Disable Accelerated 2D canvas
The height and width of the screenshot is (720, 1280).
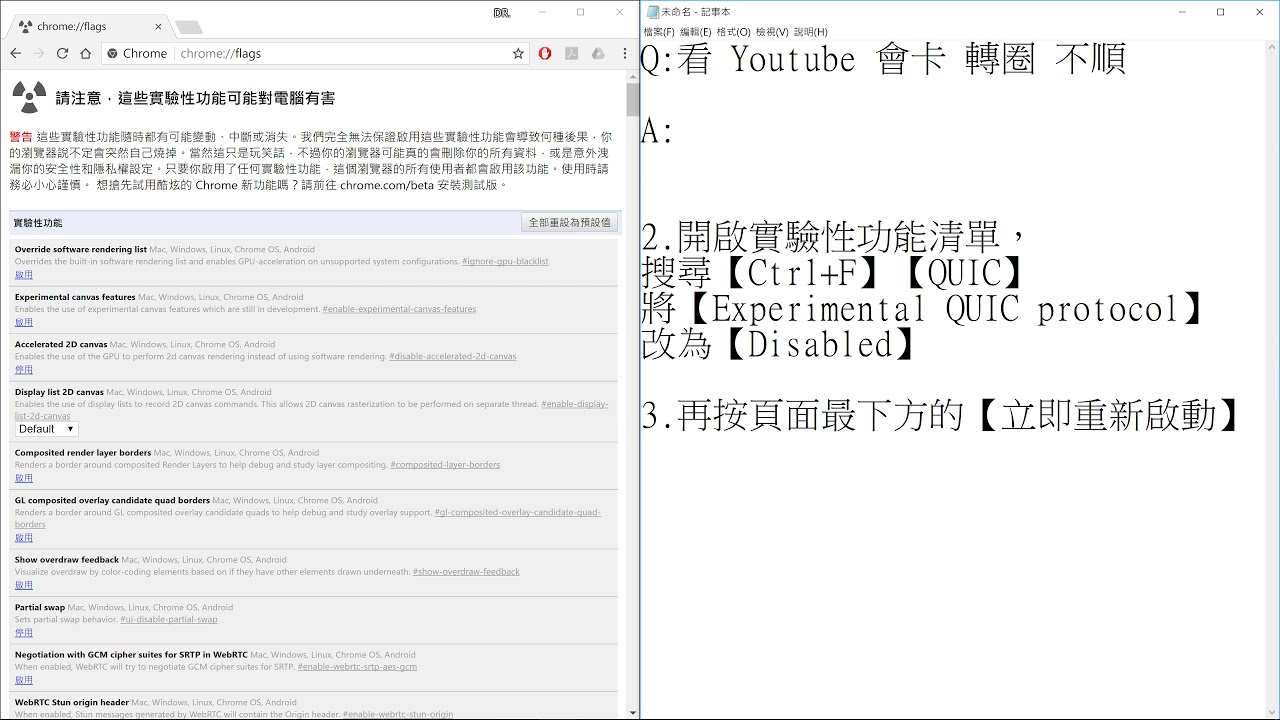24,369
